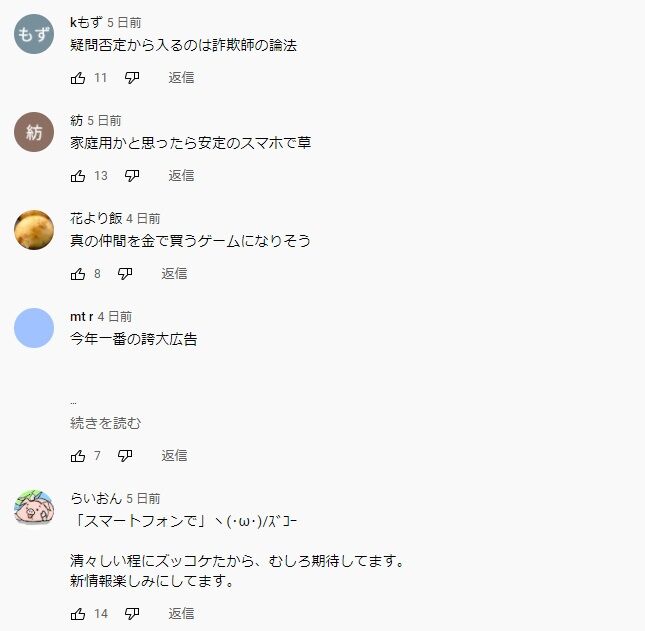Like らいおん's comment with 14 likes
The image size is (645, 631).
78,614
